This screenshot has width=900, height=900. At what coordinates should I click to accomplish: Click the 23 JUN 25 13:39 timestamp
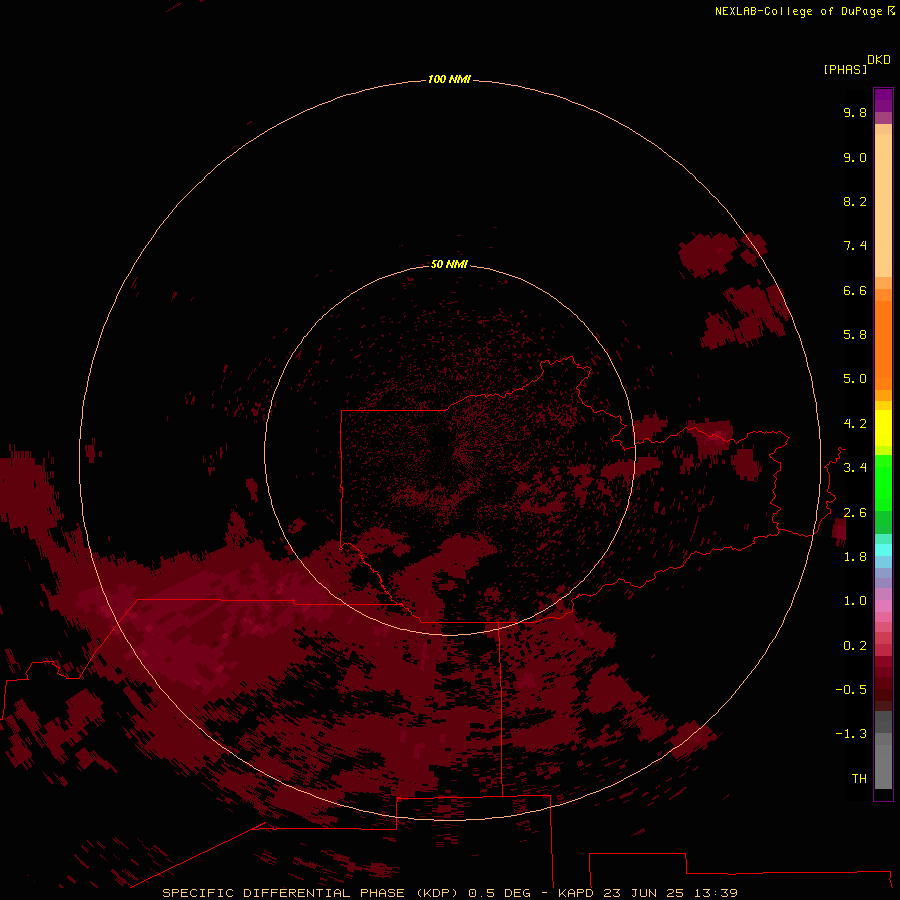tap(670, 893)
